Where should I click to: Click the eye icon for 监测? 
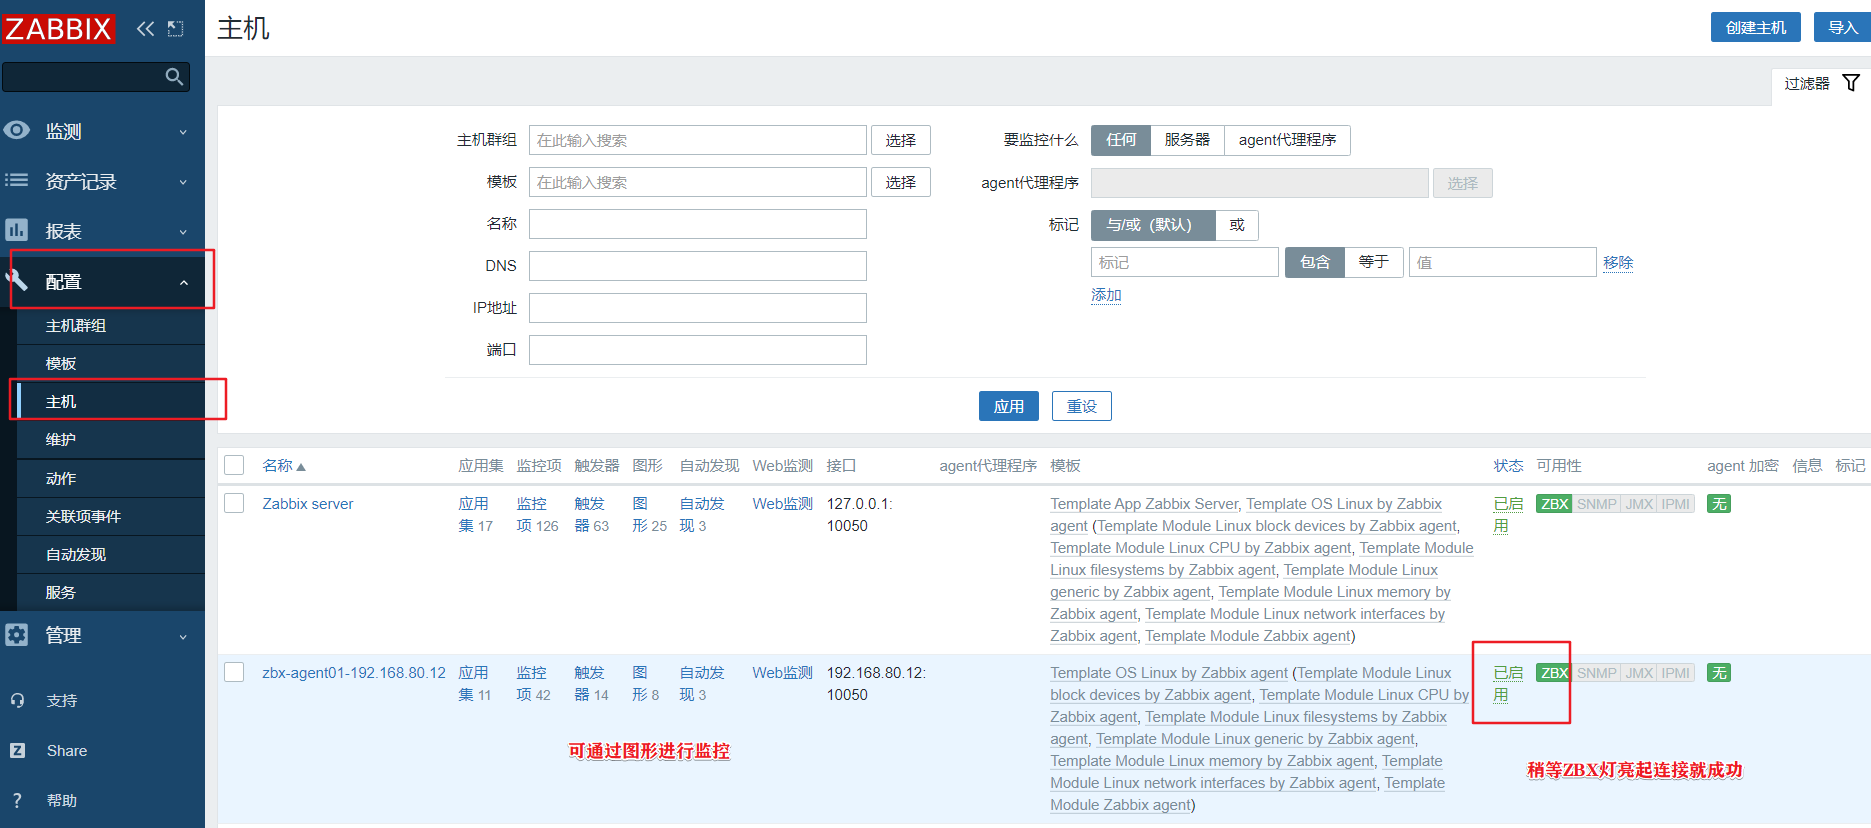[17, 130]
